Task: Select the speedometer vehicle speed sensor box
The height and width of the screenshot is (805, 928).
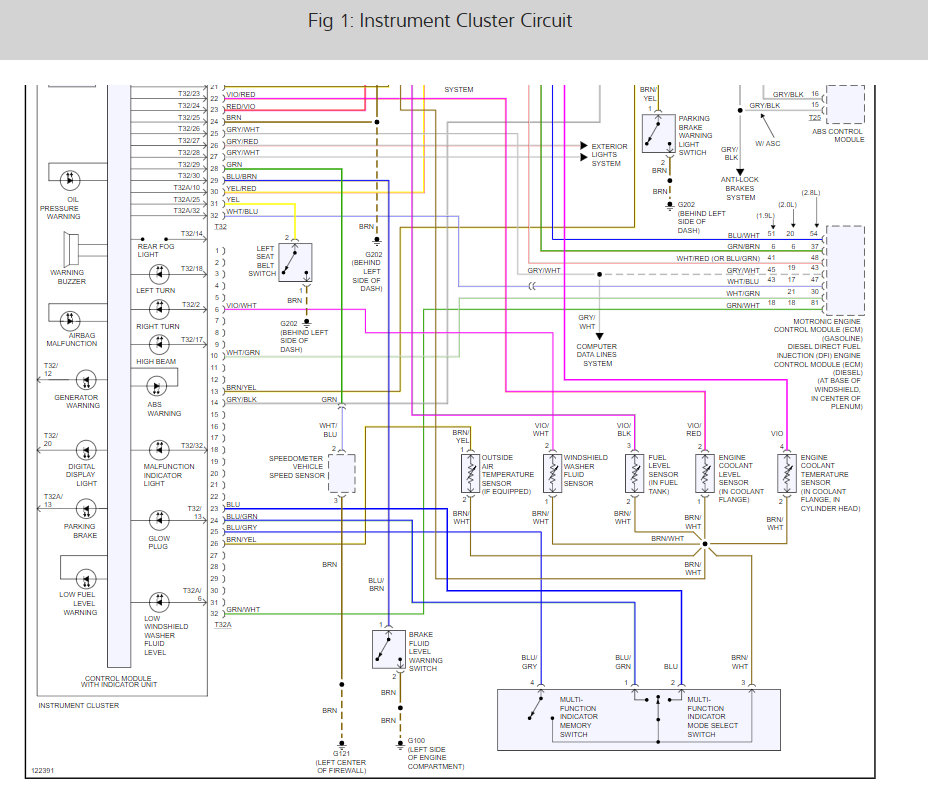Action: 341,474
